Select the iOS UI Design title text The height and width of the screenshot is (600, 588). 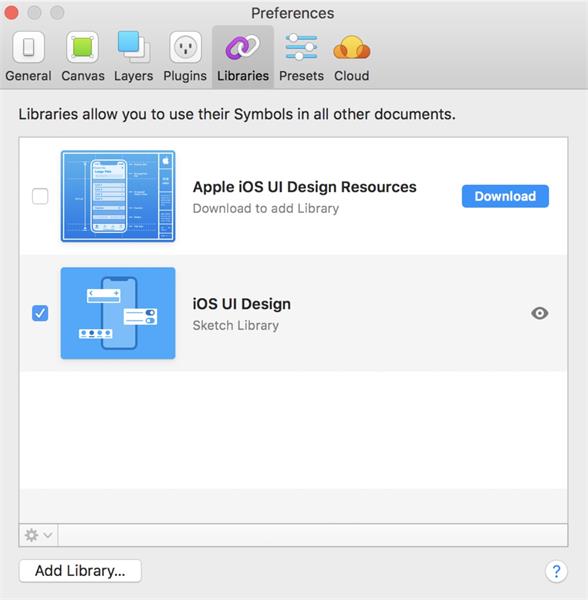(241, 304)
